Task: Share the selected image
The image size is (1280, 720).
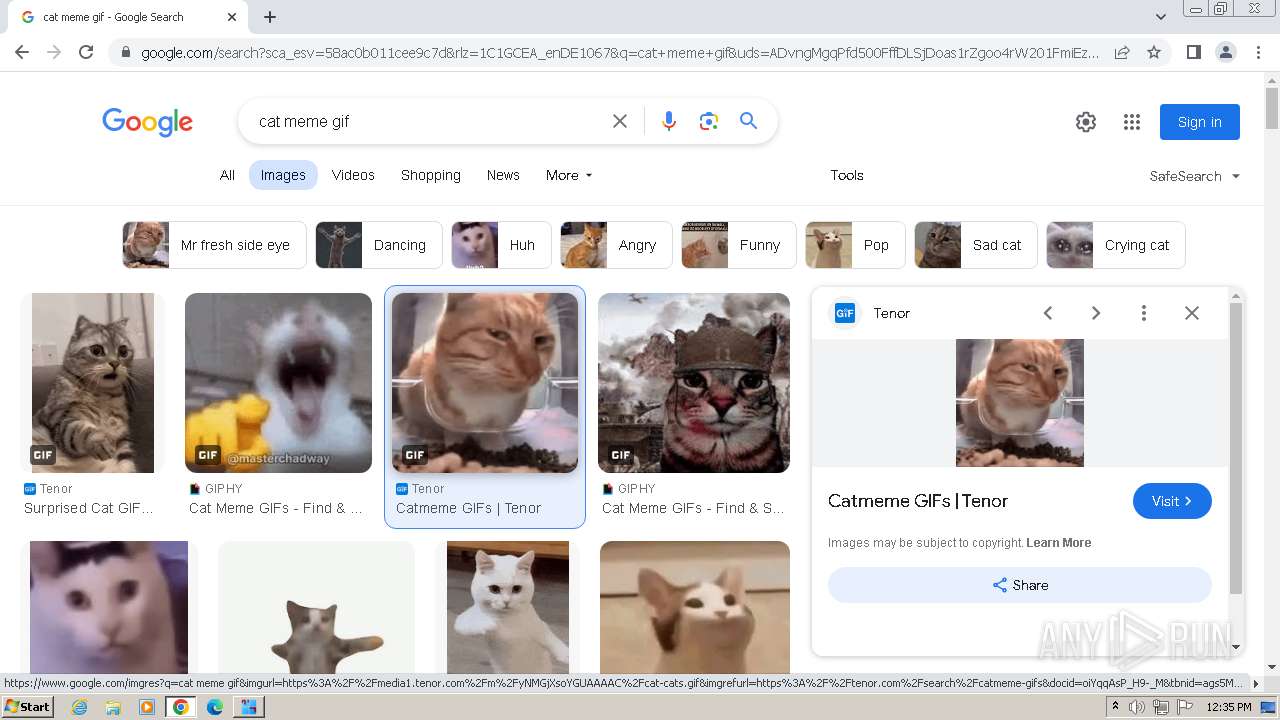Action: 1020,585
